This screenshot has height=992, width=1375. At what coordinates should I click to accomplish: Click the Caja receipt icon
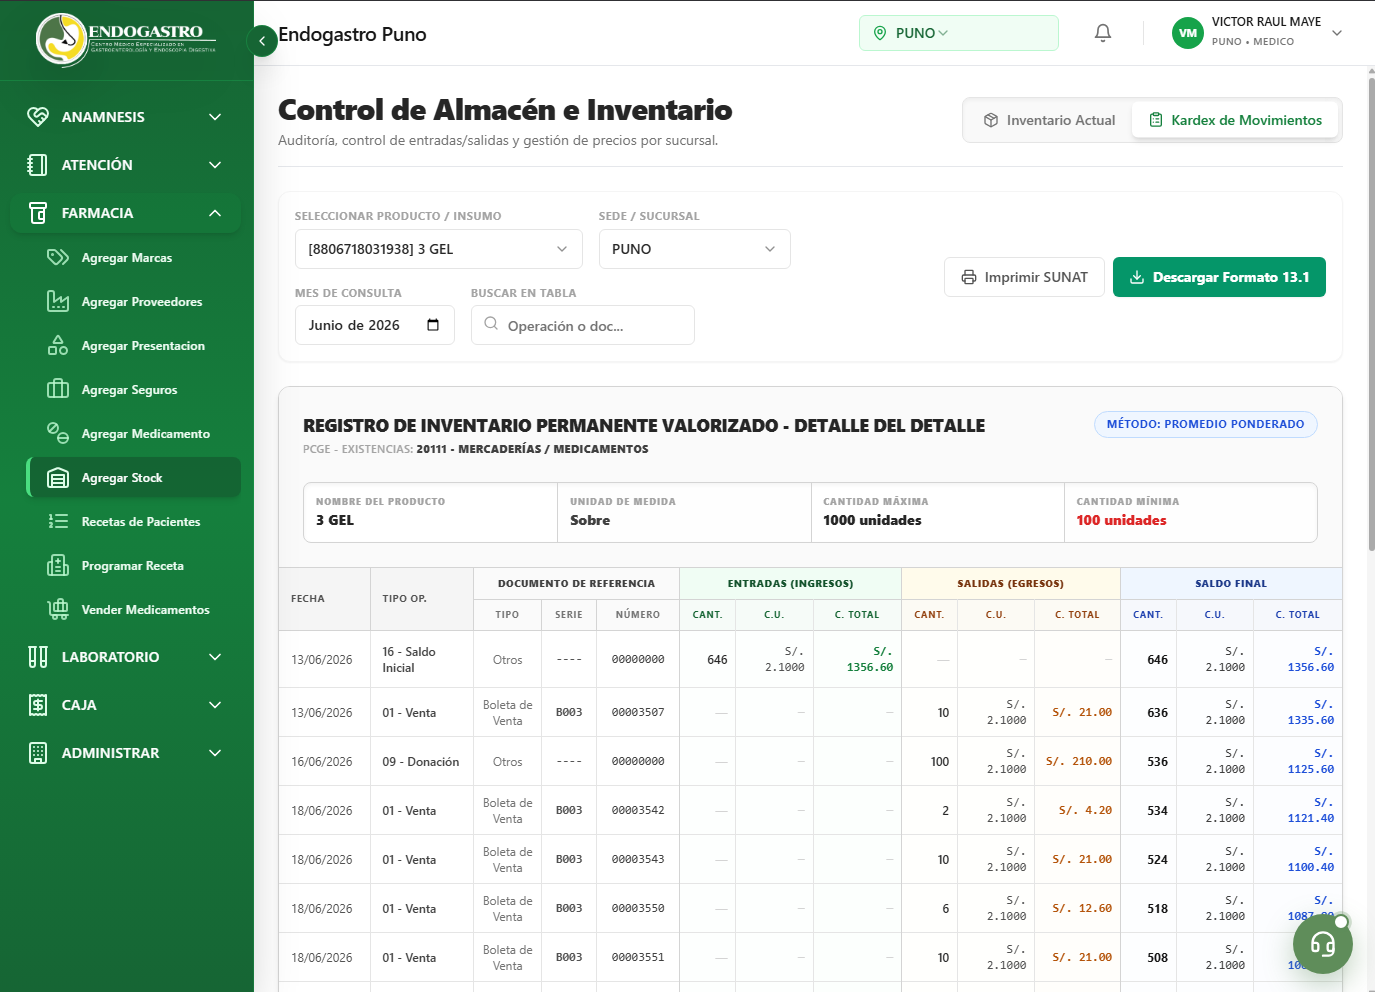[x=38, y=705]
